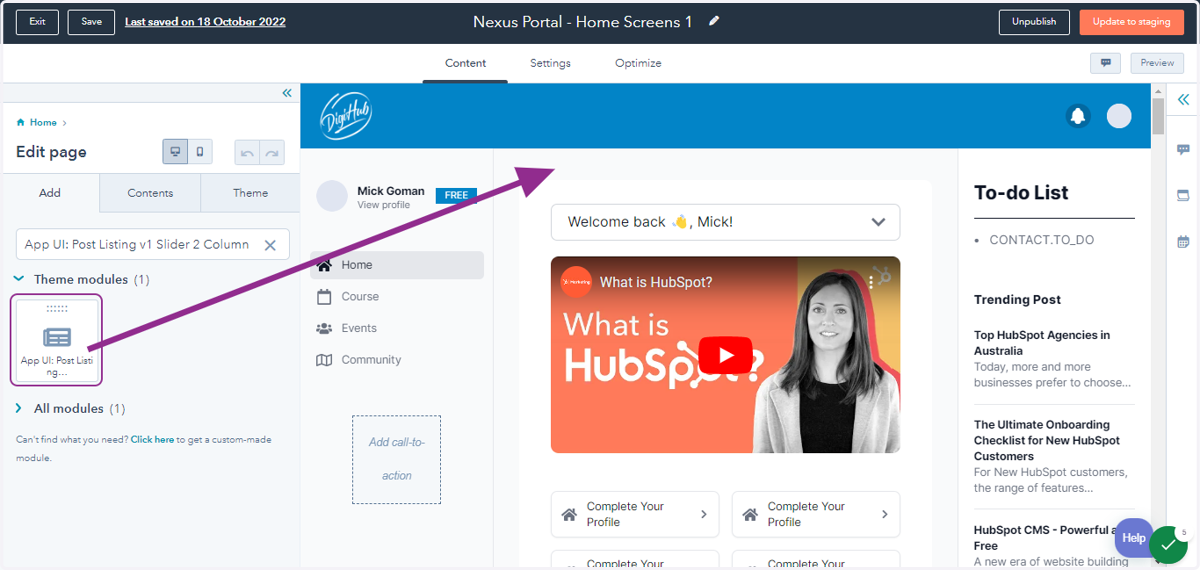Image resolution: width=1200 pixels, height=570 pixels.
Task: Open the window layout icon in right sidebar
Action: [x=1183, y=195]
